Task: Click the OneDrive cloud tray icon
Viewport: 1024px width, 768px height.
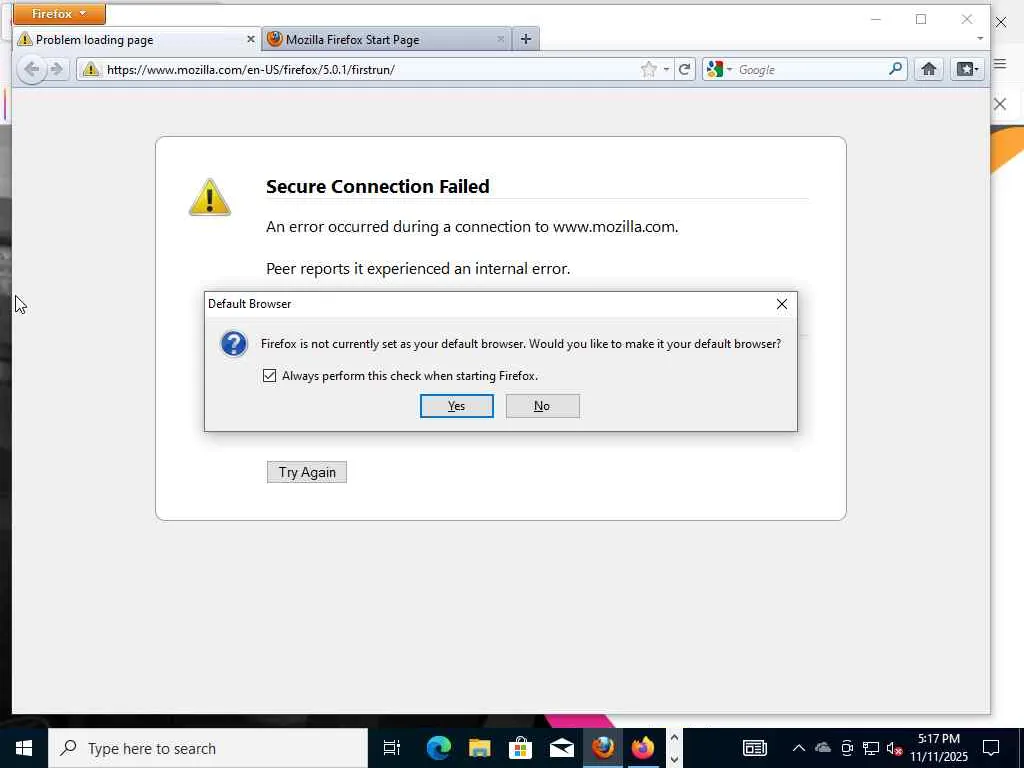Action: [x=823, y=748]
